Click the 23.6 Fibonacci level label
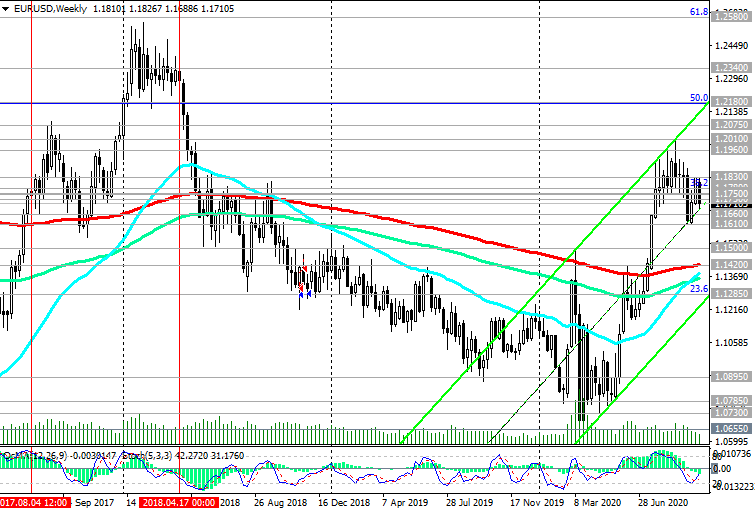This screenshot has width=755, height=513. pyautogui.click(x=699, y=289)
